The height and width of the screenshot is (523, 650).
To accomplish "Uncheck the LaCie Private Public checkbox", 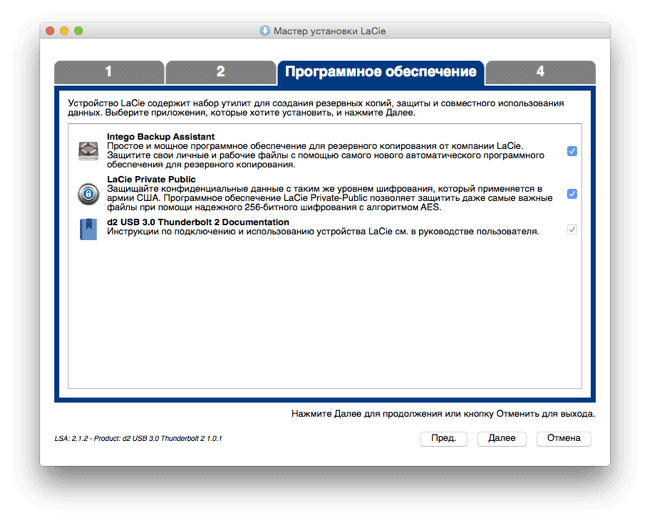I will 572,194.
